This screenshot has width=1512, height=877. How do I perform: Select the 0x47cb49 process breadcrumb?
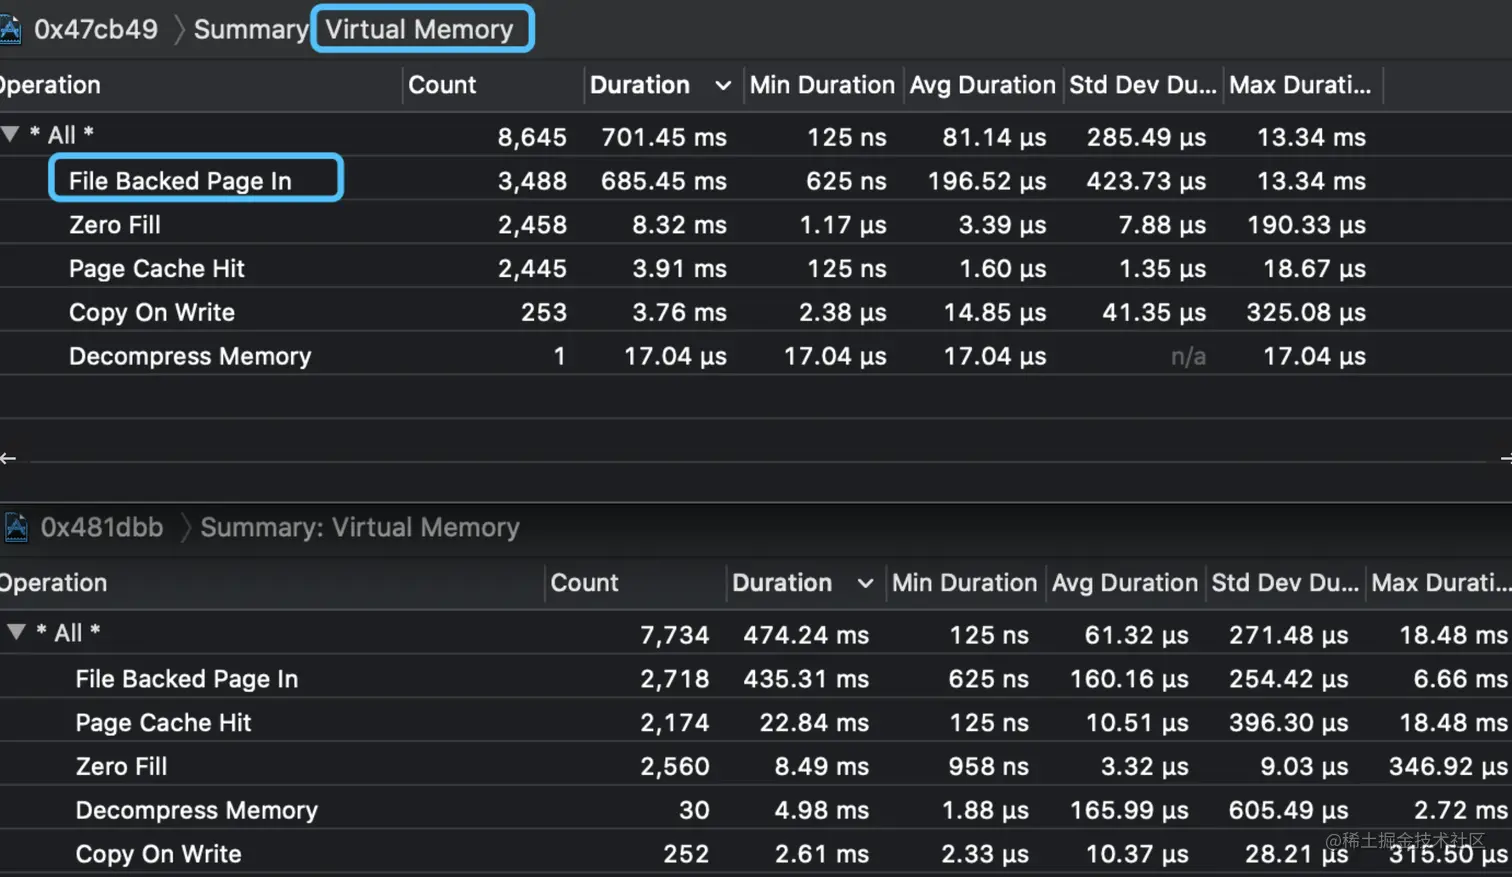(96, 29)
